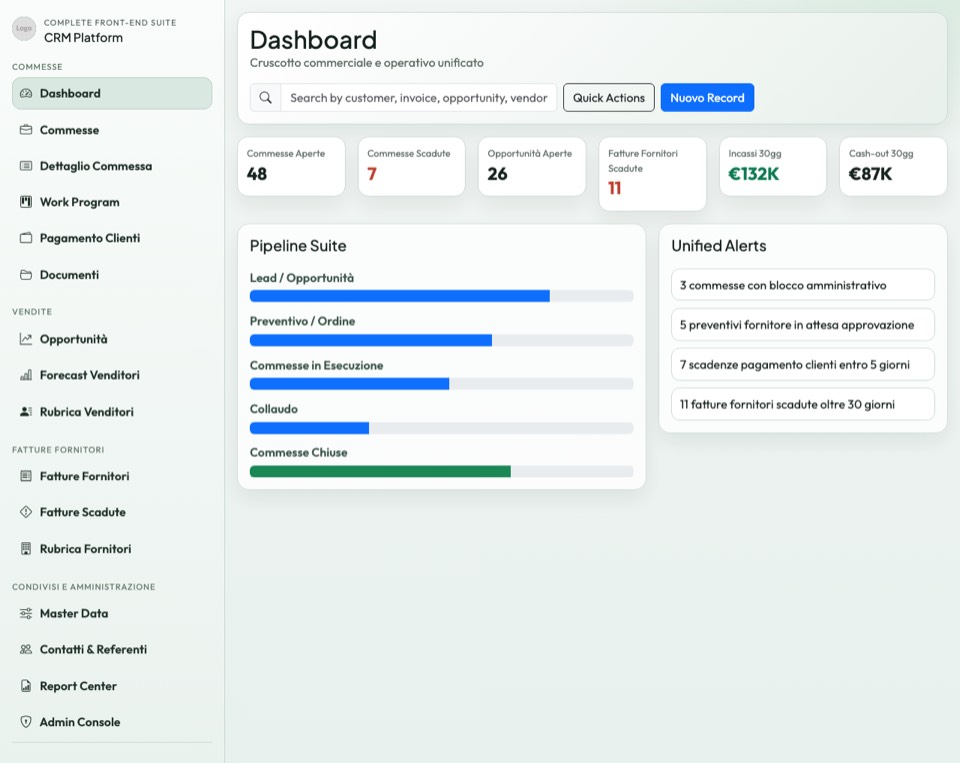Click the Commesse in Esecuzione progress bar
Image resolution: width=960 pixels, height=763 pixels.
coord(441,384)
